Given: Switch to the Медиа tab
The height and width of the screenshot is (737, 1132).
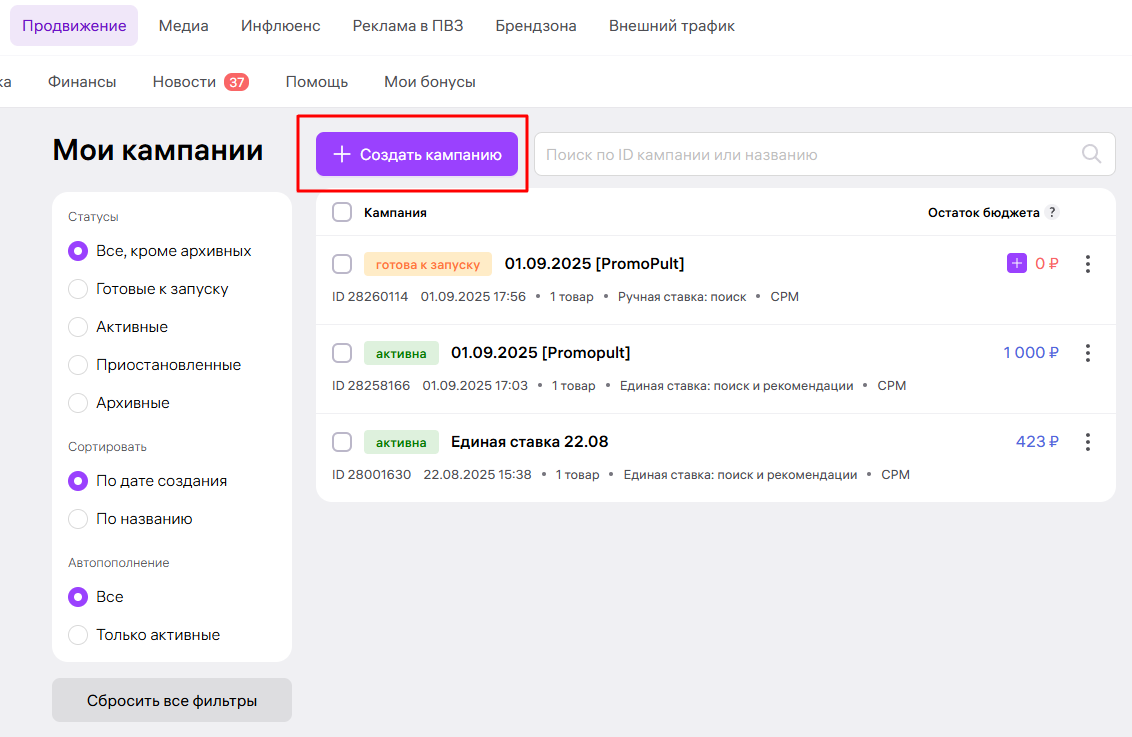Looking at the screenshot, I should (183, 26).
